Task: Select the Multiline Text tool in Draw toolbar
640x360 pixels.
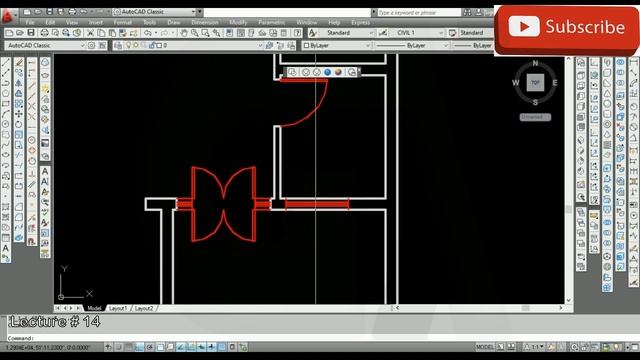Action: [6, 248]
